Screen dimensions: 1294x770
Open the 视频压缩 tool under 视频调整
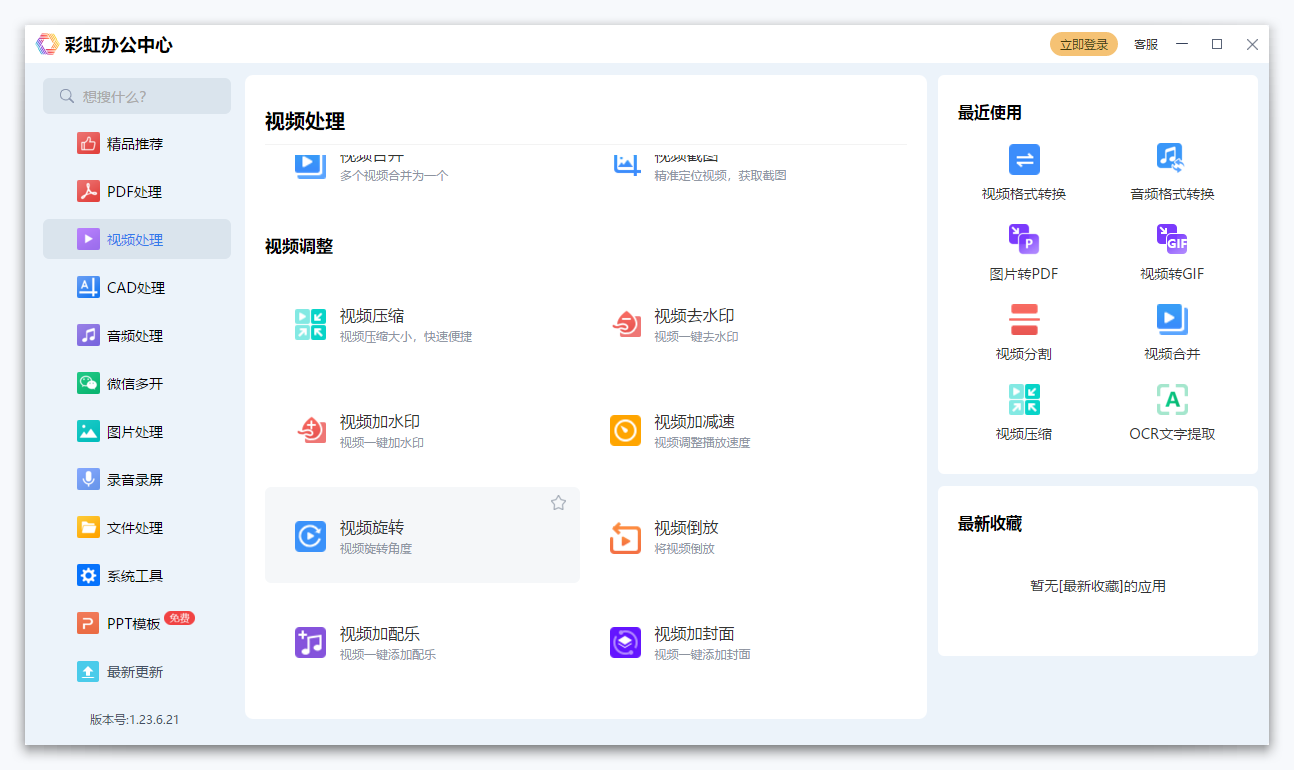[422, 324]
